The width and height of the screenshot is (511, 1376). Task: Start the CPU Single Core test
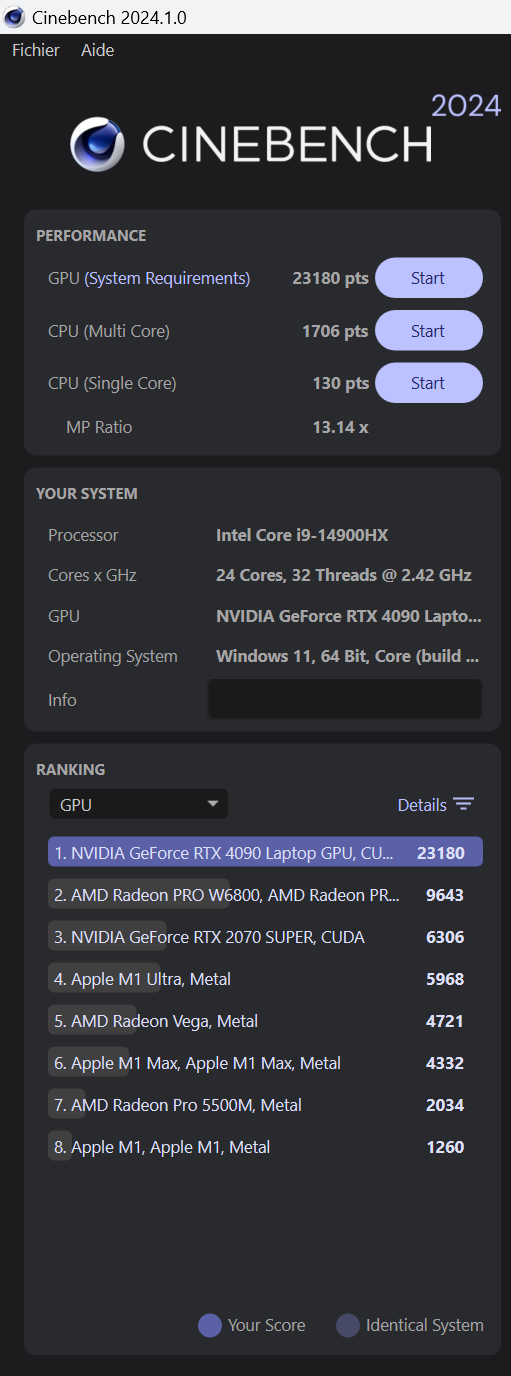(x=429, y=383)
